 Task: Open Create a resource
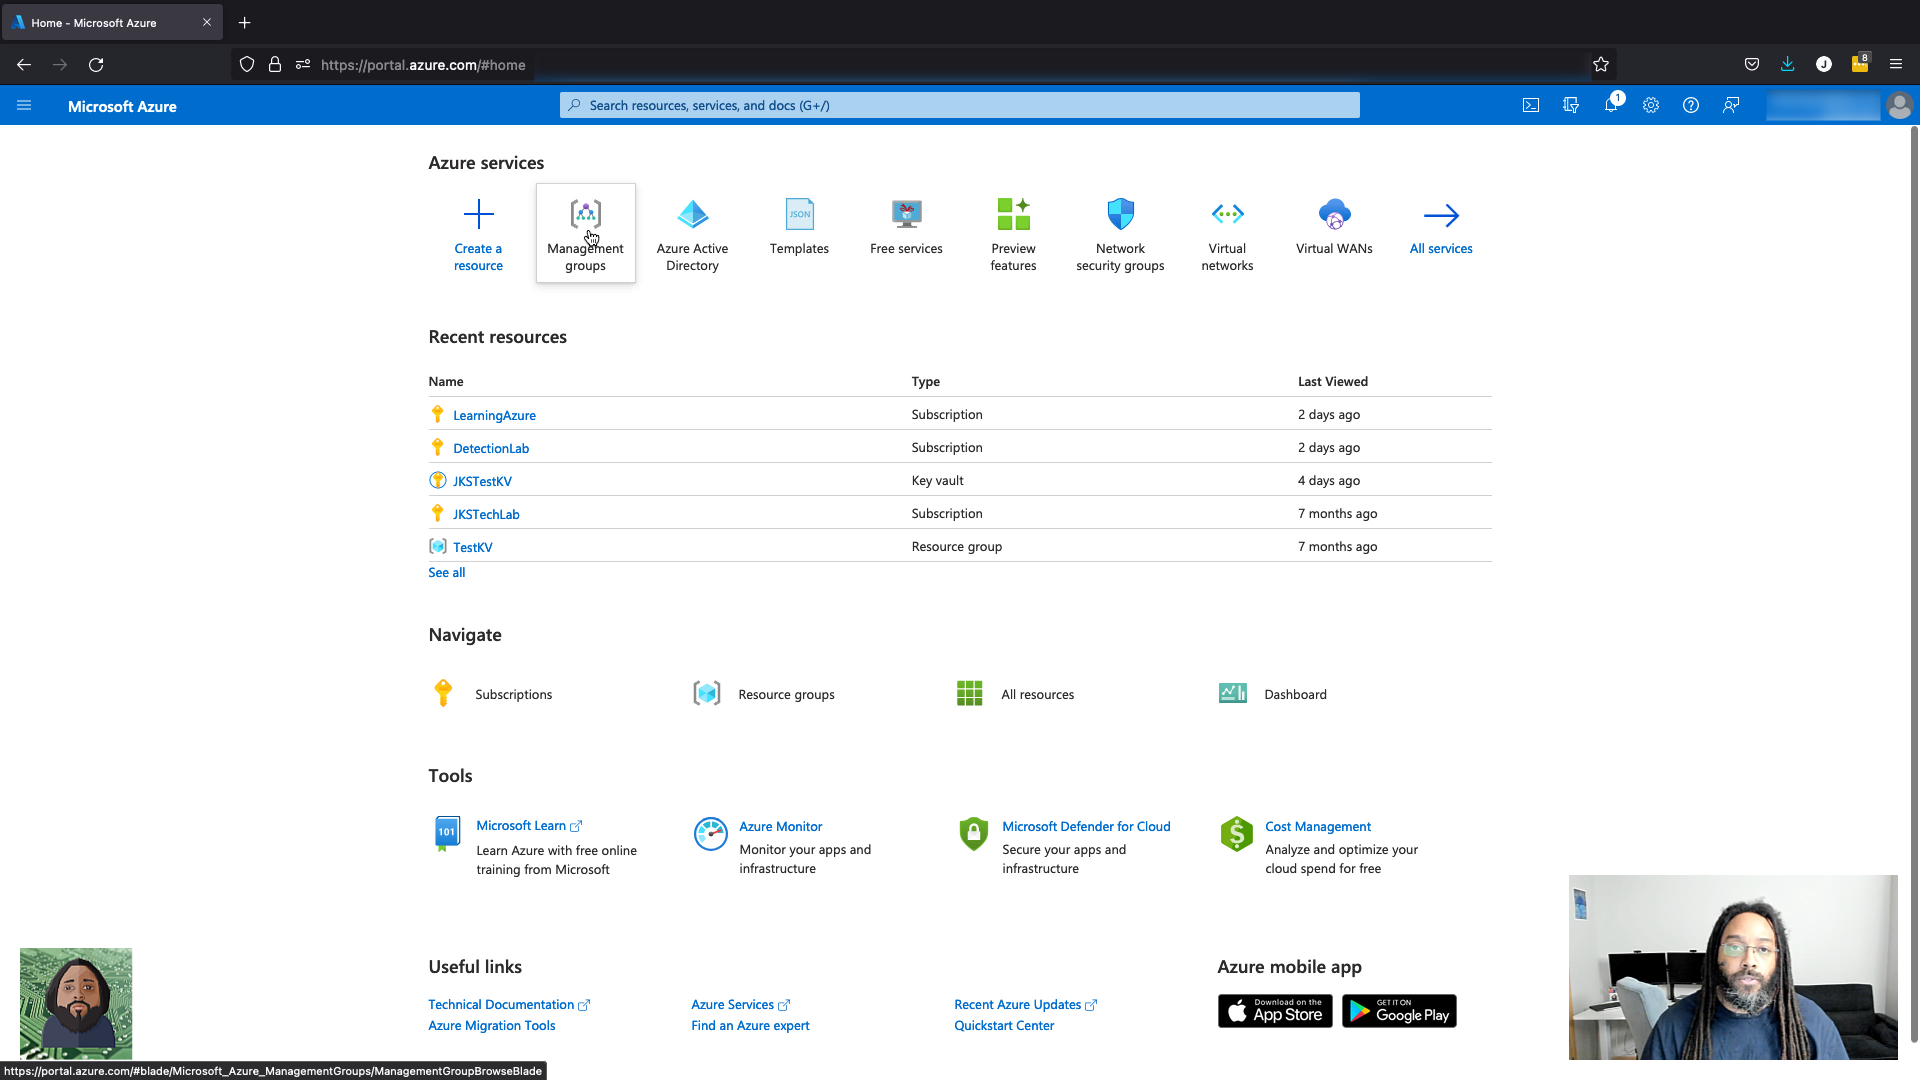[478, 234]
